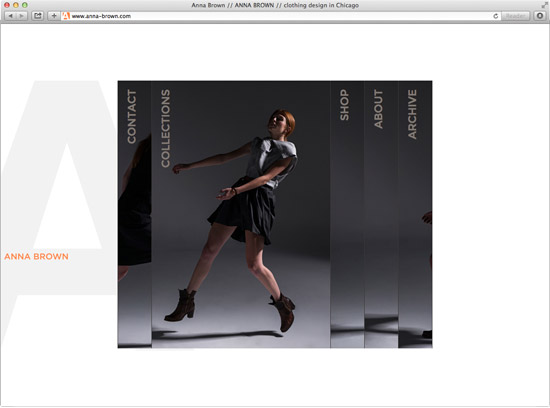
Task: Open the CONTACT vertical panel
Action: point(135,214)
